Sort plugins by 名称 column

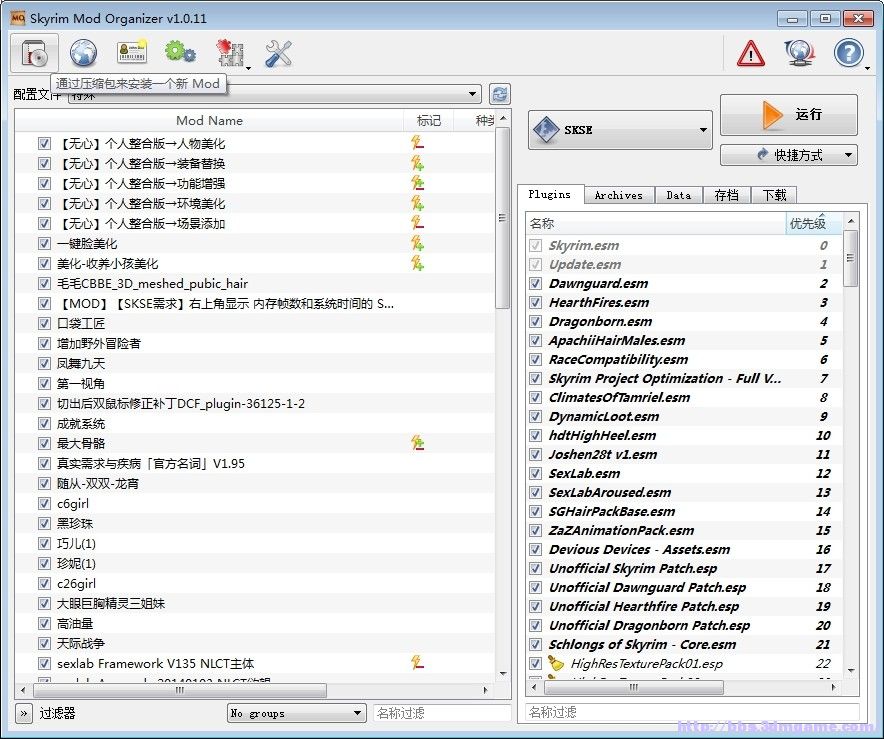pos(656,223)
